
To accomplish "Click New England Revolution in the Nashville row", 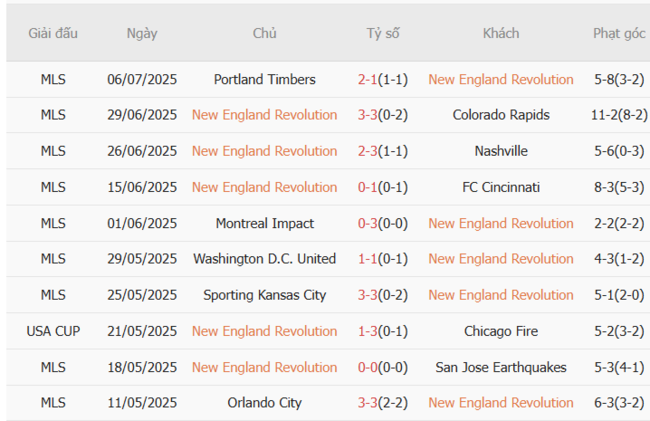I will pos(265,151).
